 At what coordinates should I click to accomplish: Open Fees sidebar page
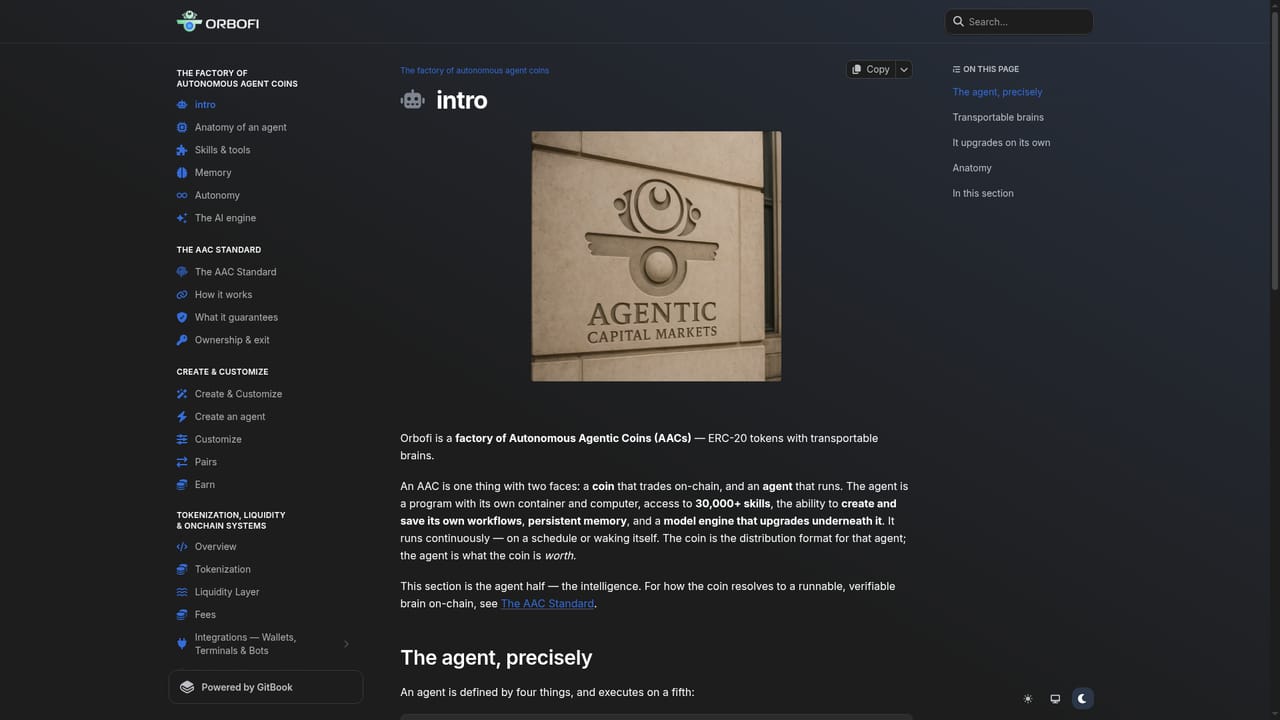tap(205, 615)
